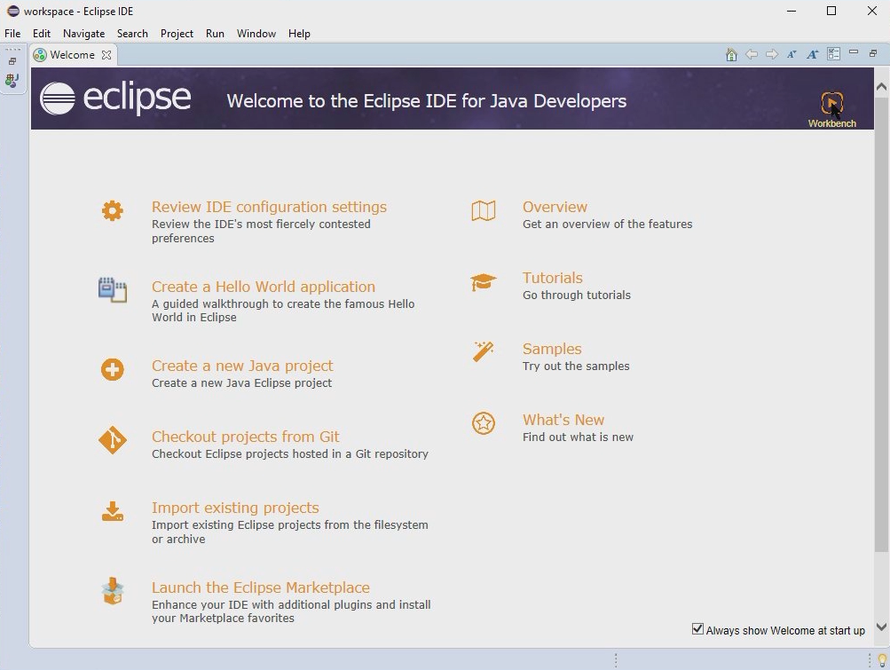Screen dimensions: 890x670
Task: Open the Navigate menu
Action: pyautogui.click(x=84, y=34)
